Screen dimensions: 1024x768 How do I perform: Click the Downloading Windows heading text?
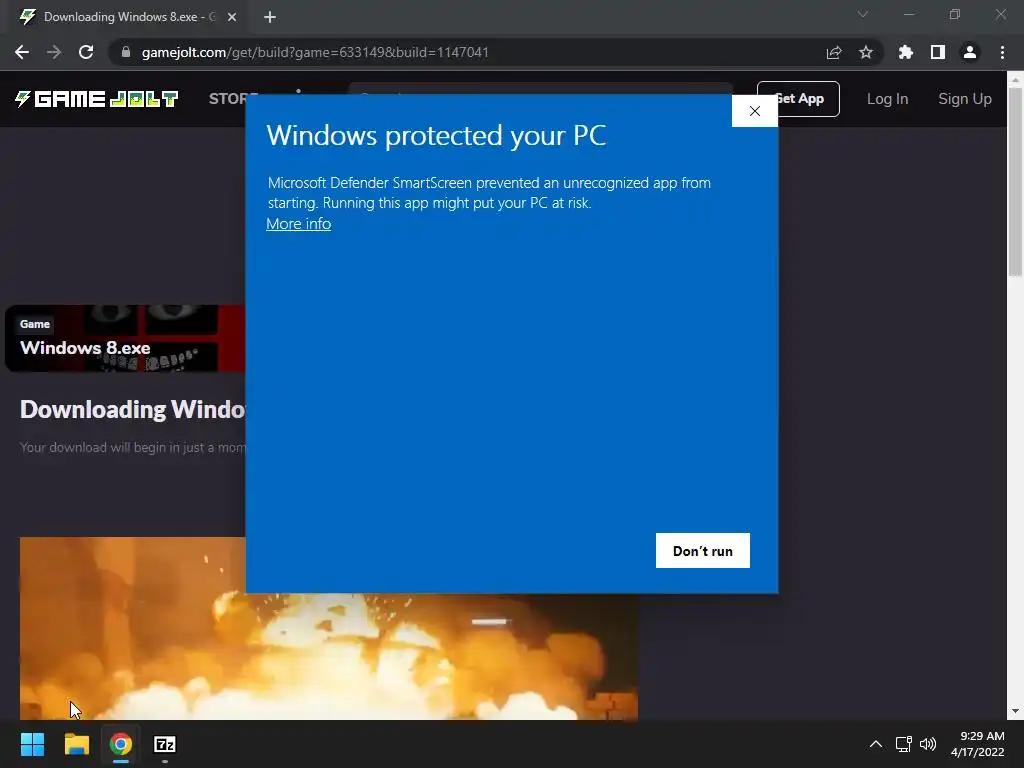point(133,409)
